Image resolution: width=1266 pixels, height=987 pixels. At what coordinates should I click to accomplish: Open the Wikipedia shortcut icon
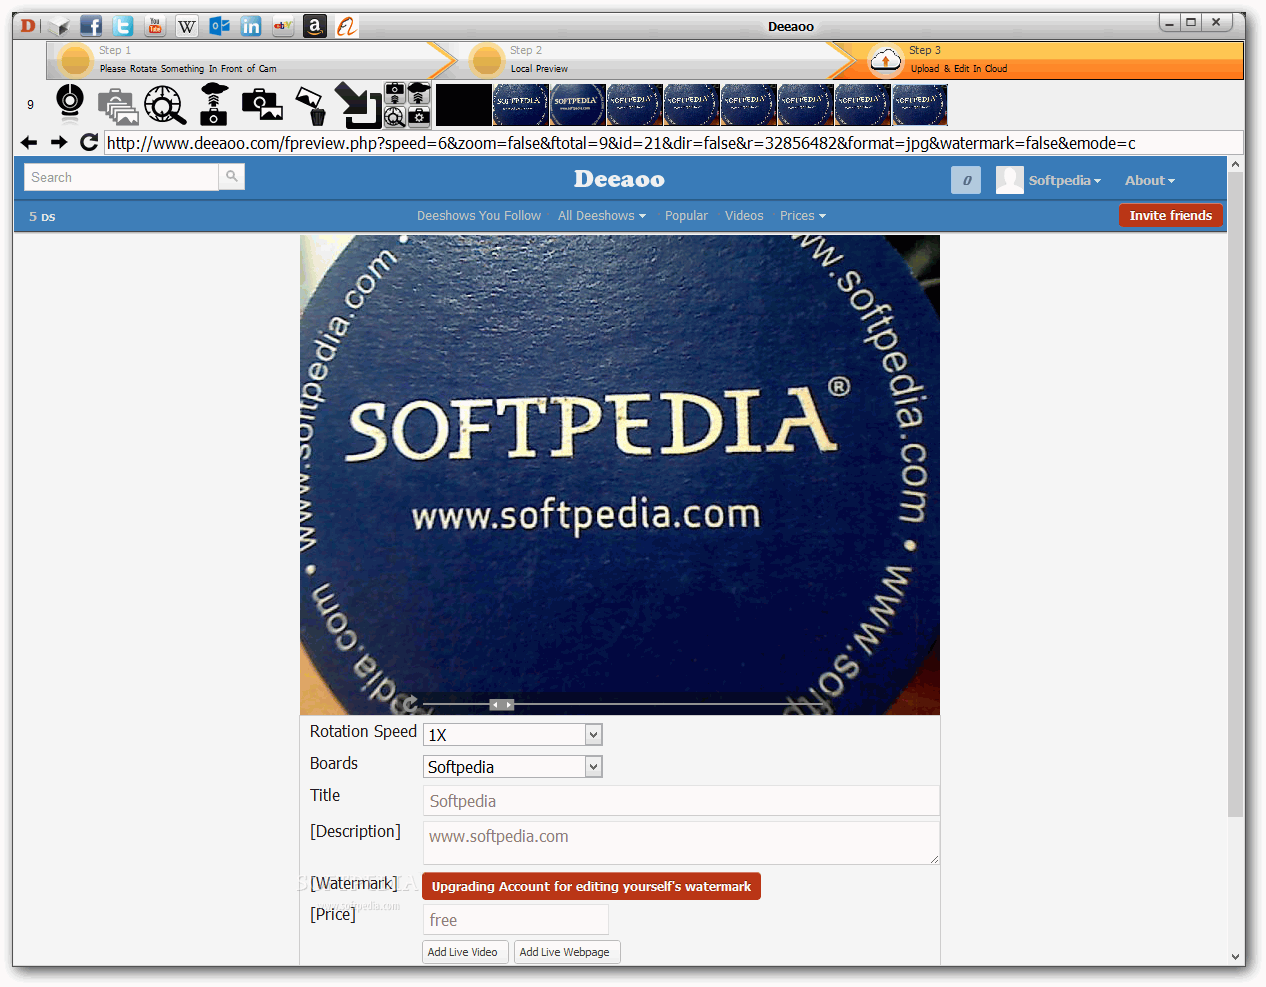coord(187,26)
